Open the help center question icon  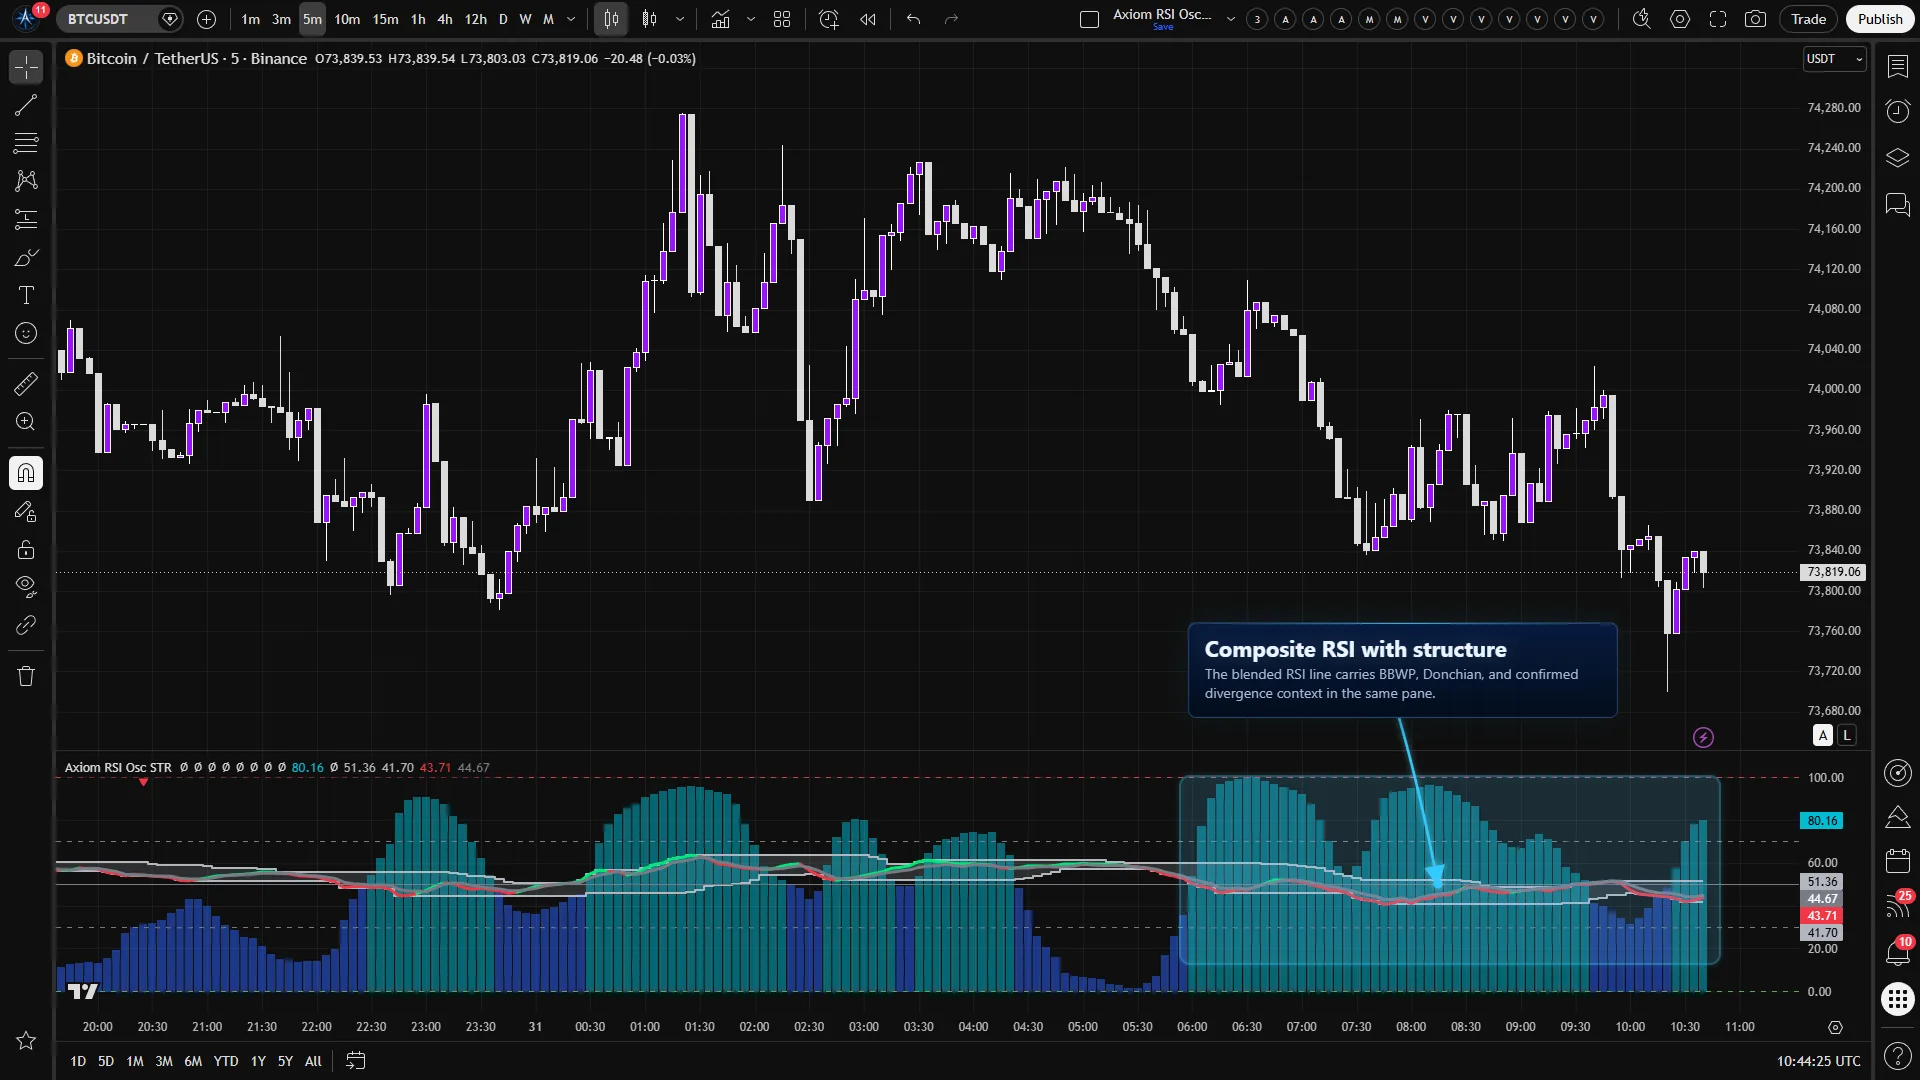click(x=1897, y=1055)
